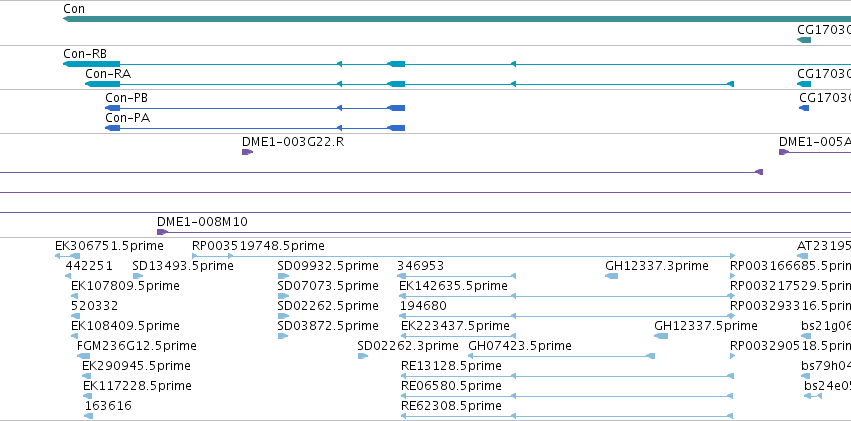Select the EK306751.5prime EST label
The width and height of the screenshot is (851, 421).
click(x=109, y=246)
